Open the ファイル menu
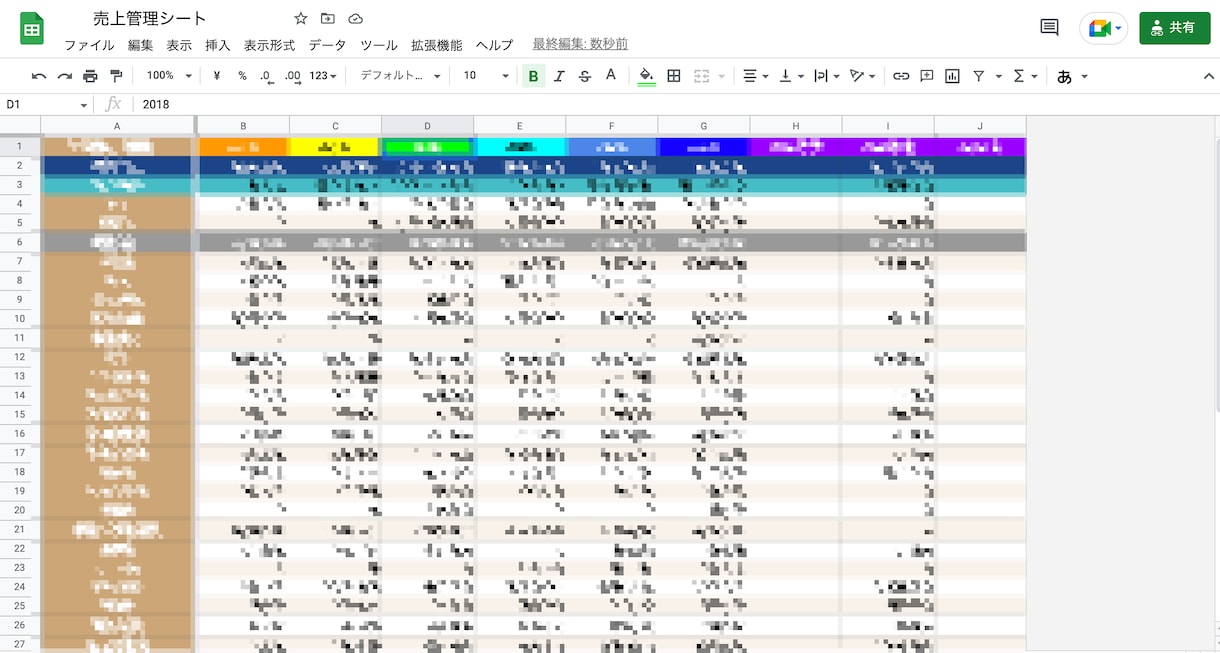 (89, 45)
